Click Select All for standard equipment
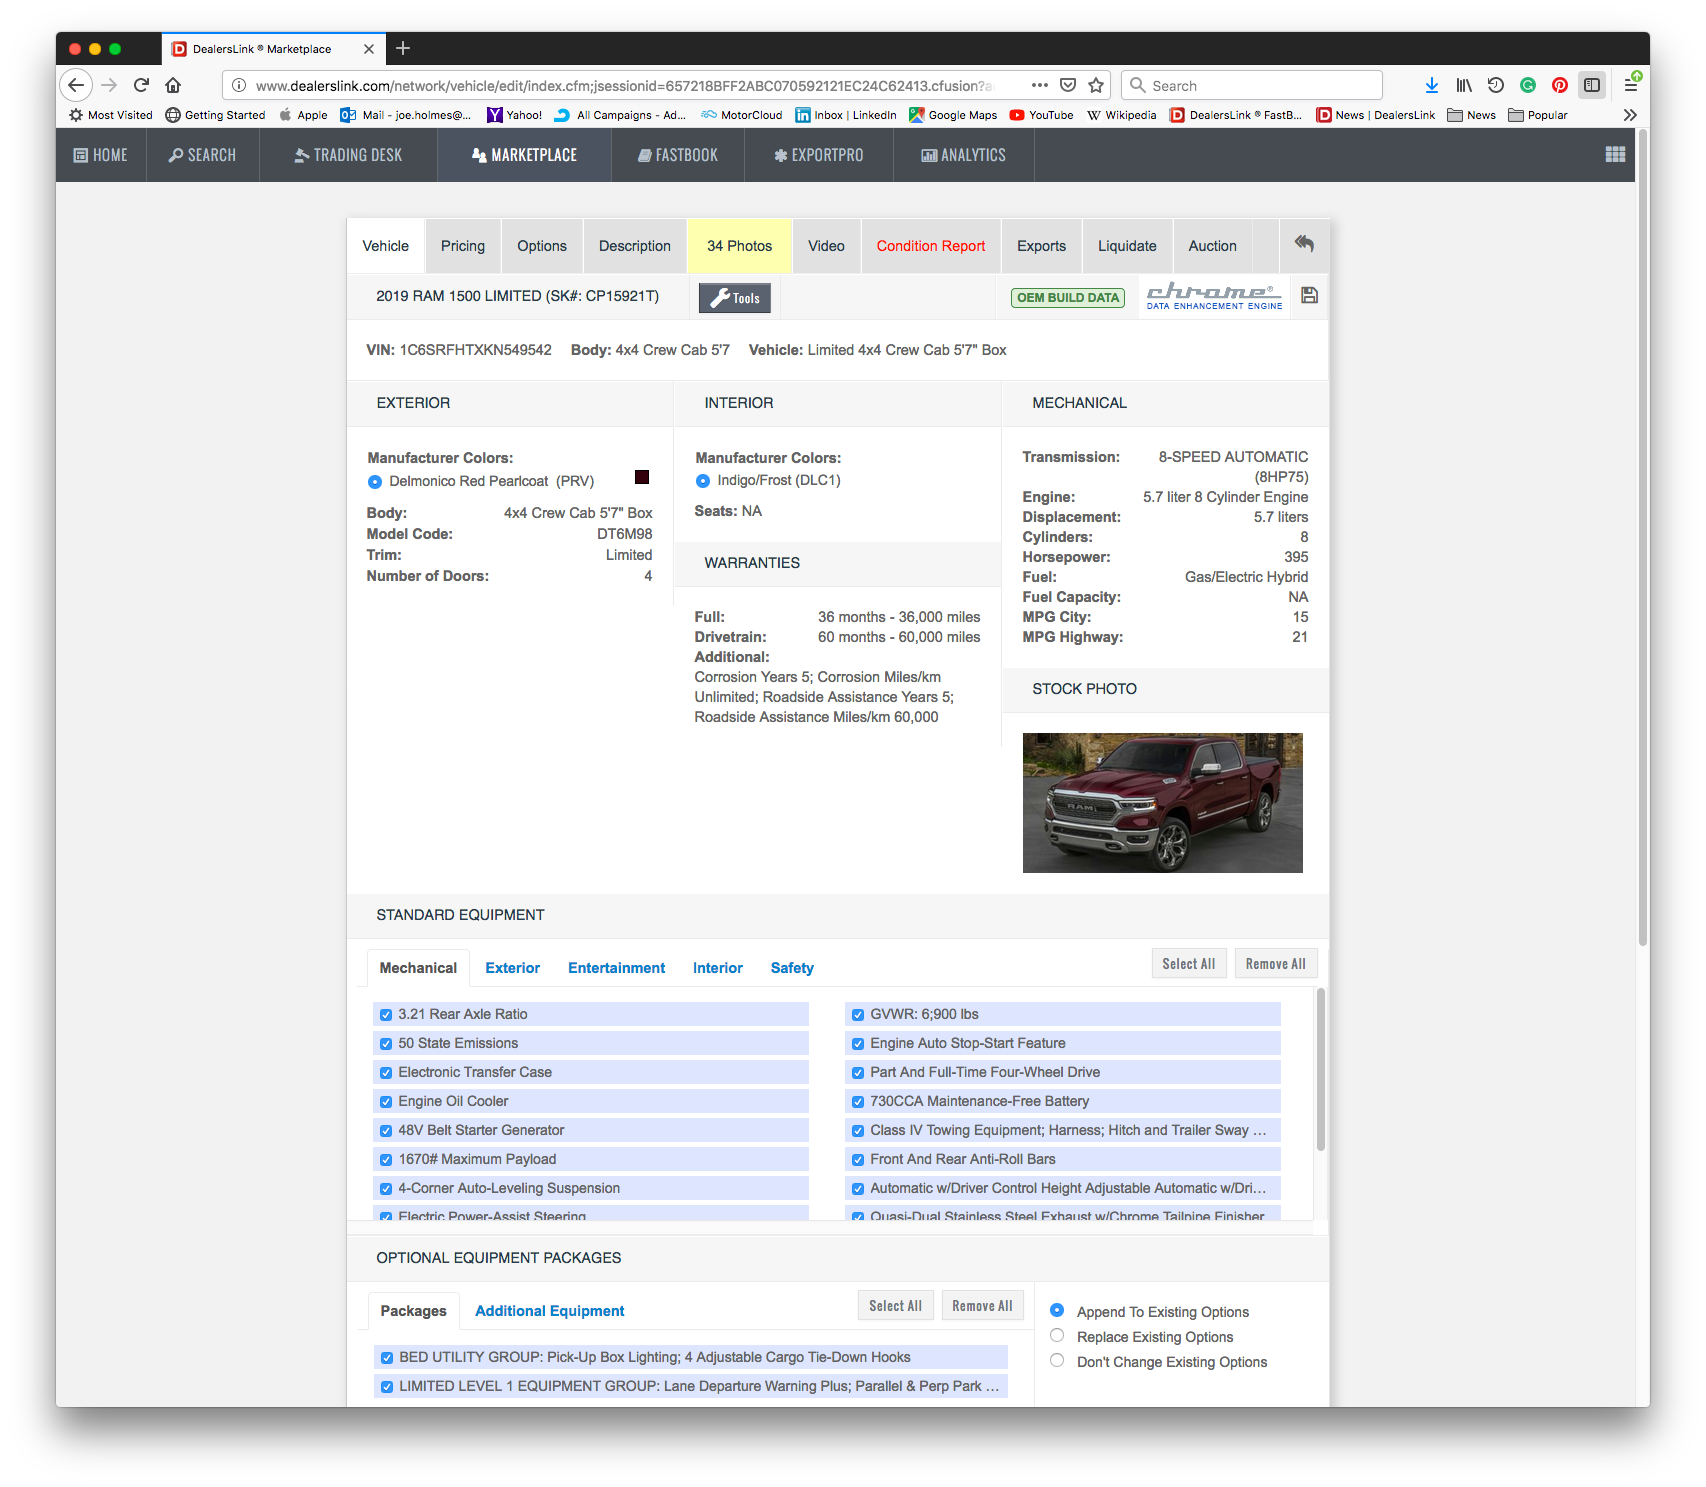Viewport: 1706px width, 1487px height. coord(1189,964)
